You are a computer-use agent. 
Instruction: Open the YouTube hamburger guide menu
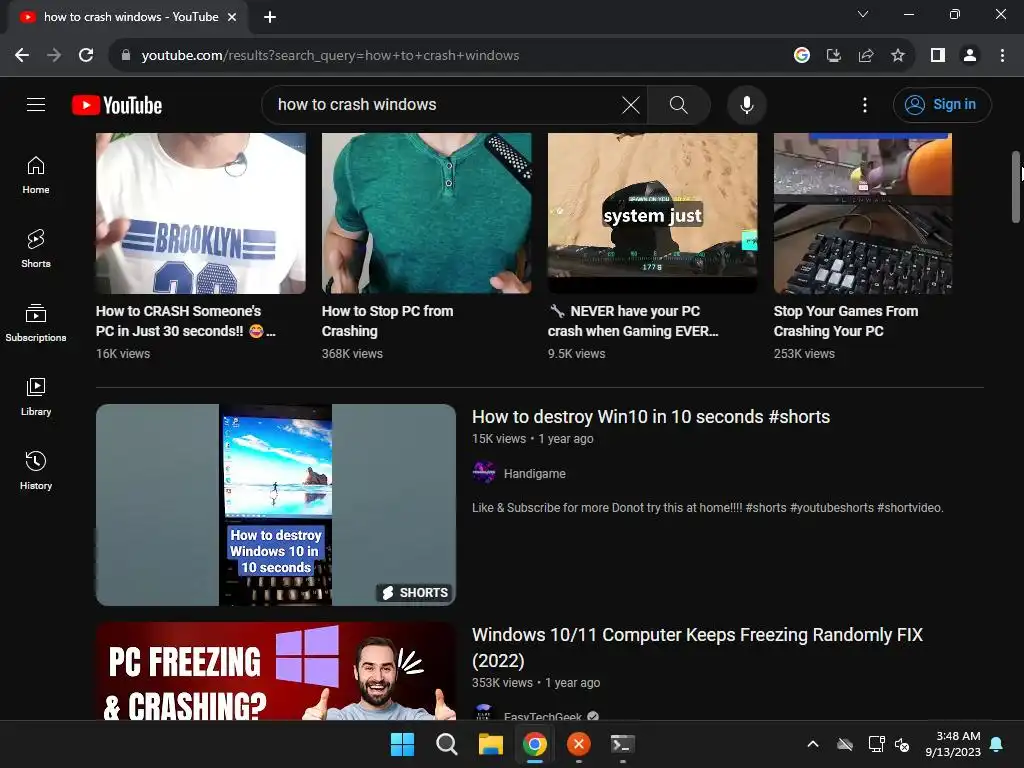(x=36, y=104)
